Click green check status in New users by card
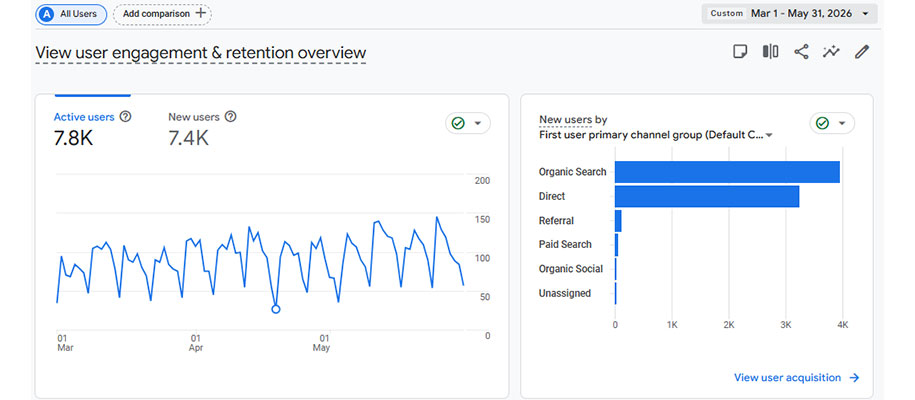This screenshot has height=400, width=915. (822, 123)
